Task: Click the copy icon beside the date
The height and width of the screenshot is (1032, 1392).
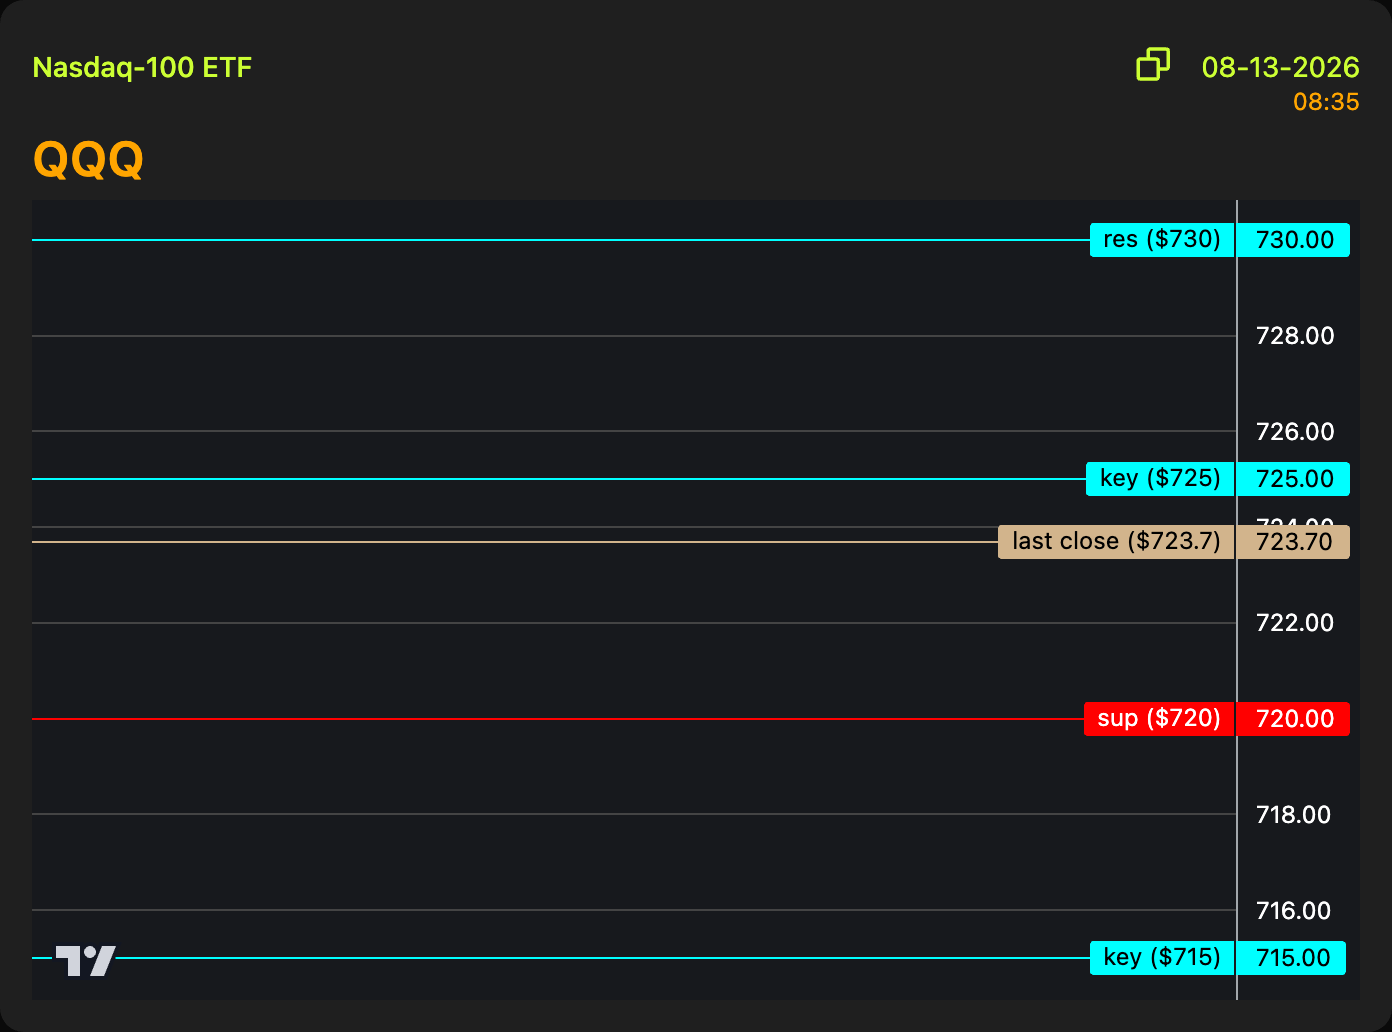Action: [x=1153, y=64]
